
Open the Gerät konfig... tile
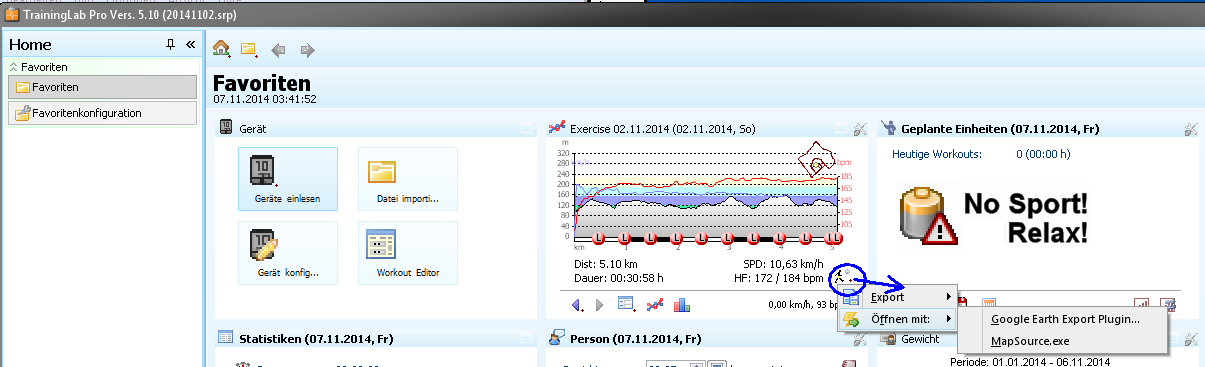click(288, 253)
